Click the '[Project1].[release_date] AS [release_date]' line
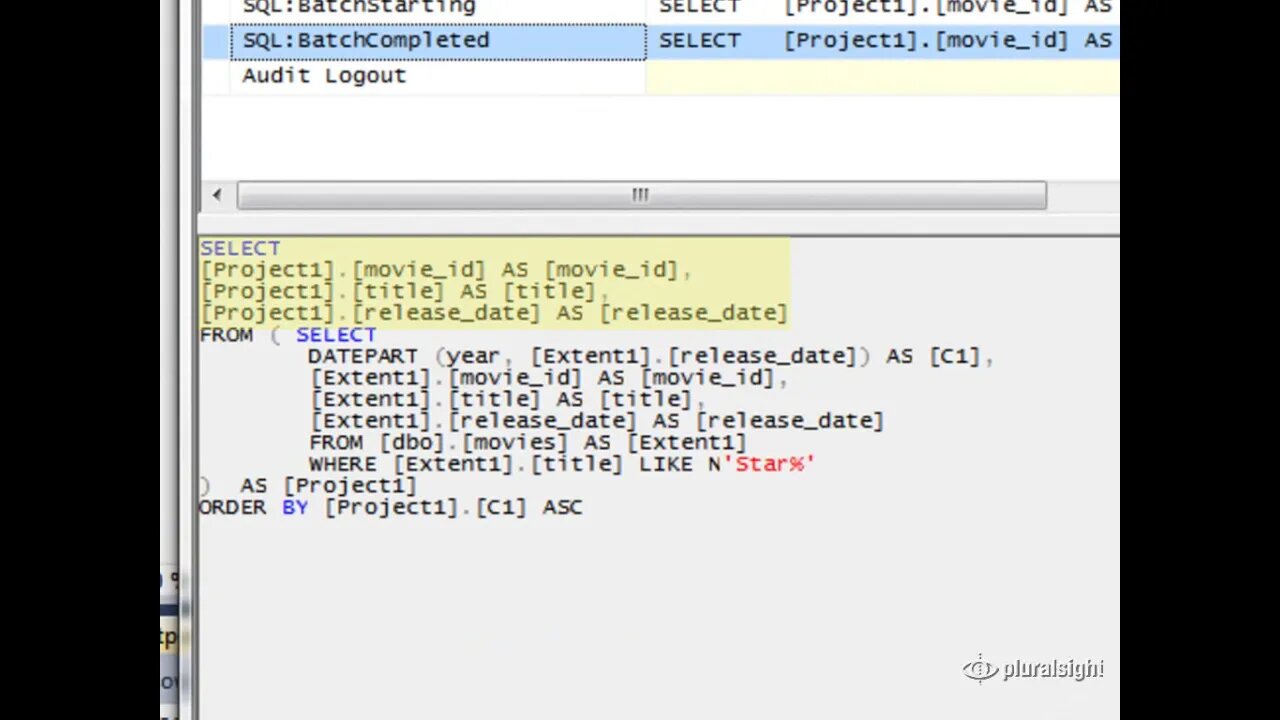Image resolution: width=1280 pixels, height=720 pixels. 494,313
